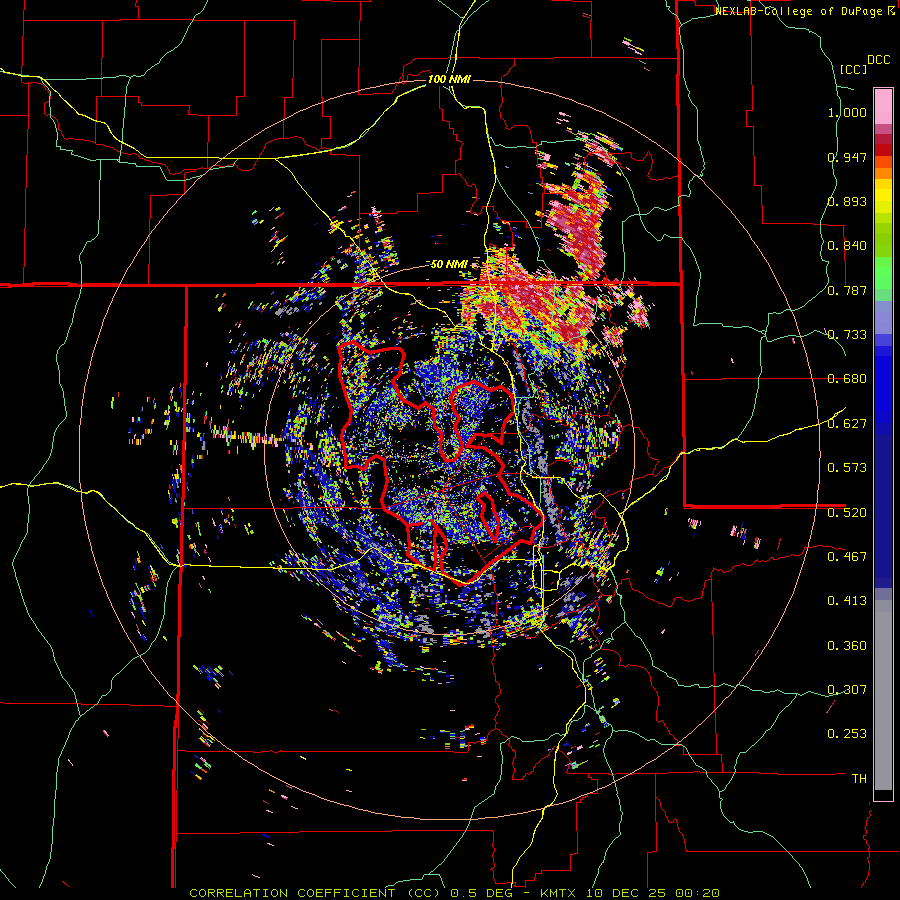Pick the light pink top segment of color bar
This screenshot has height=900, width=900.
pos(883,106)
